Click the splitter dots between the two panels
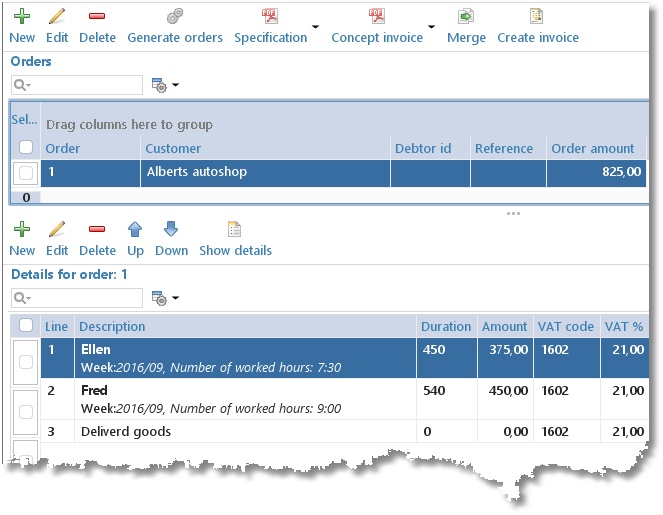The width and height of the screenshot is (663, 515). click(x=513, y=214)
